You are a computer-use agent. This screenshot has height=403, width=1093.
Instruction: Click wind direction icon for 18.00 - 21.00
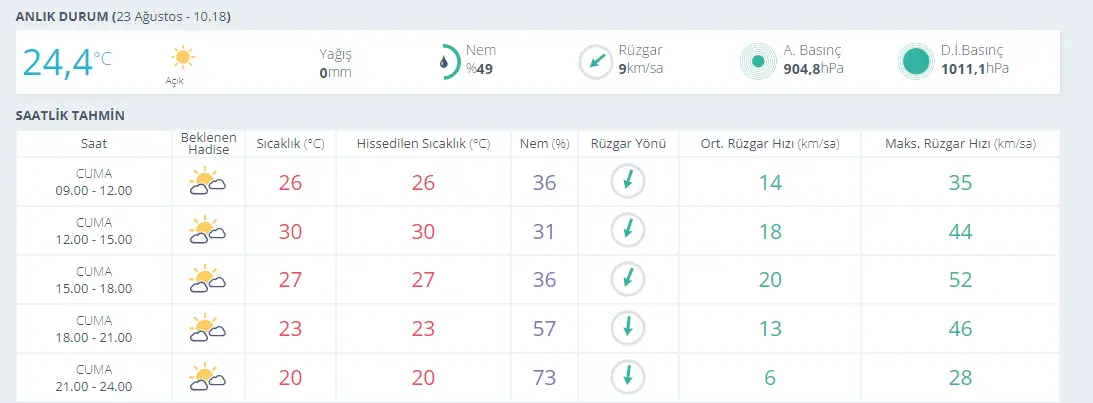click(628, 327)
